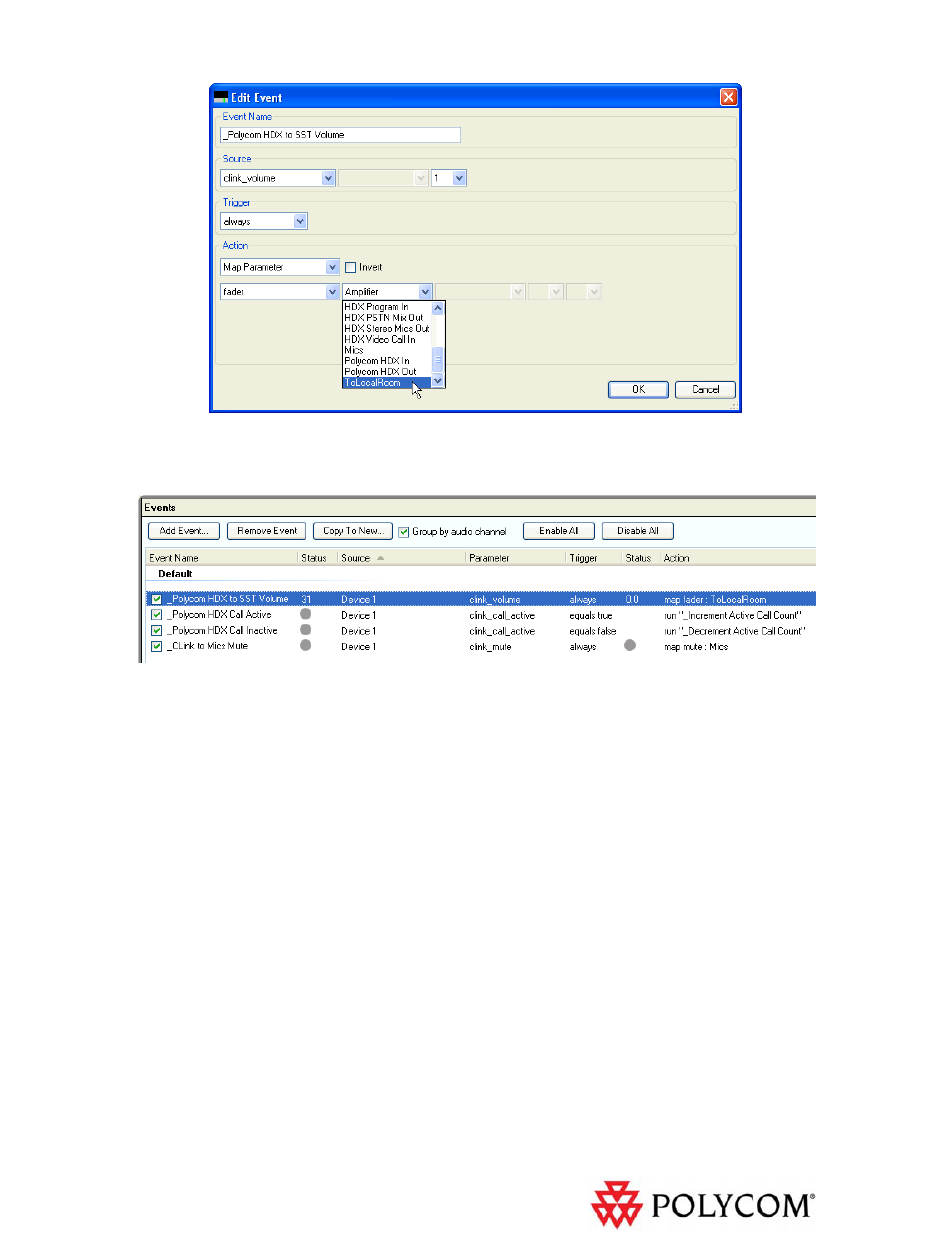950x1260 pixels.
Task: Toggle Group by audio channel checkbox
Action: [x=404, y=531]
